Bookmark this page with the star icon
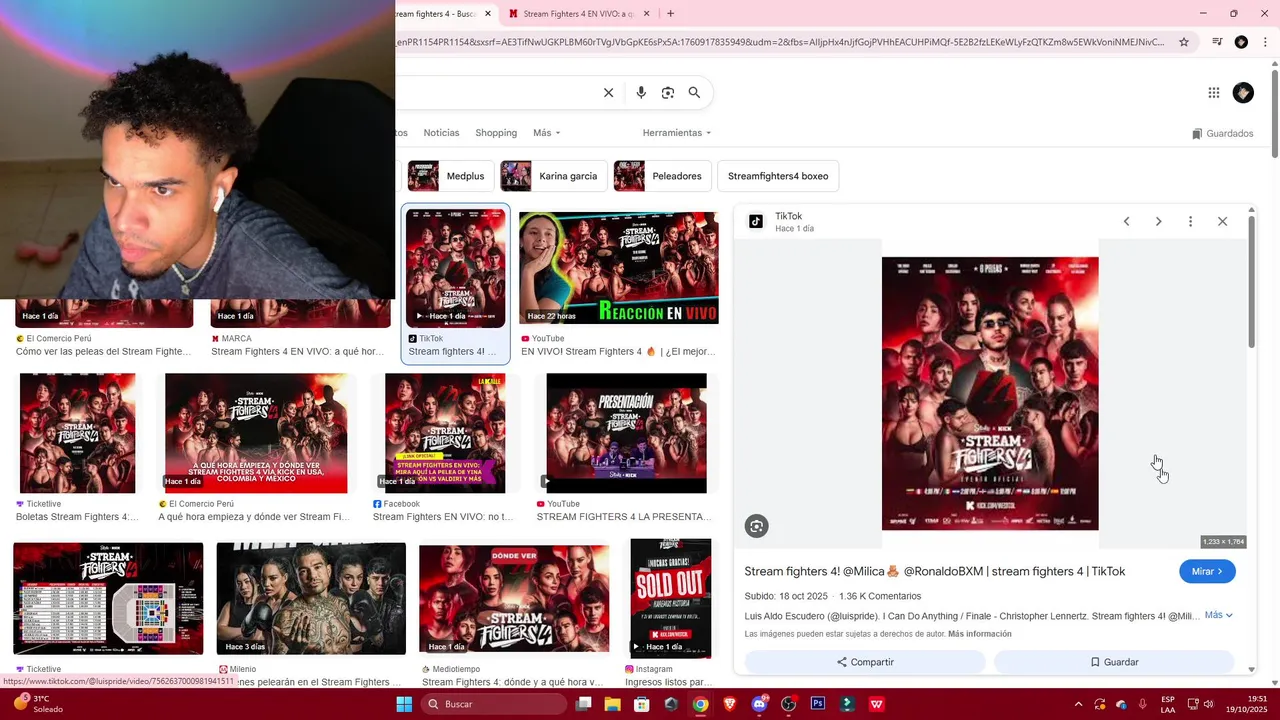This screenshot has width=1280, height=720. coord(1184,42)
